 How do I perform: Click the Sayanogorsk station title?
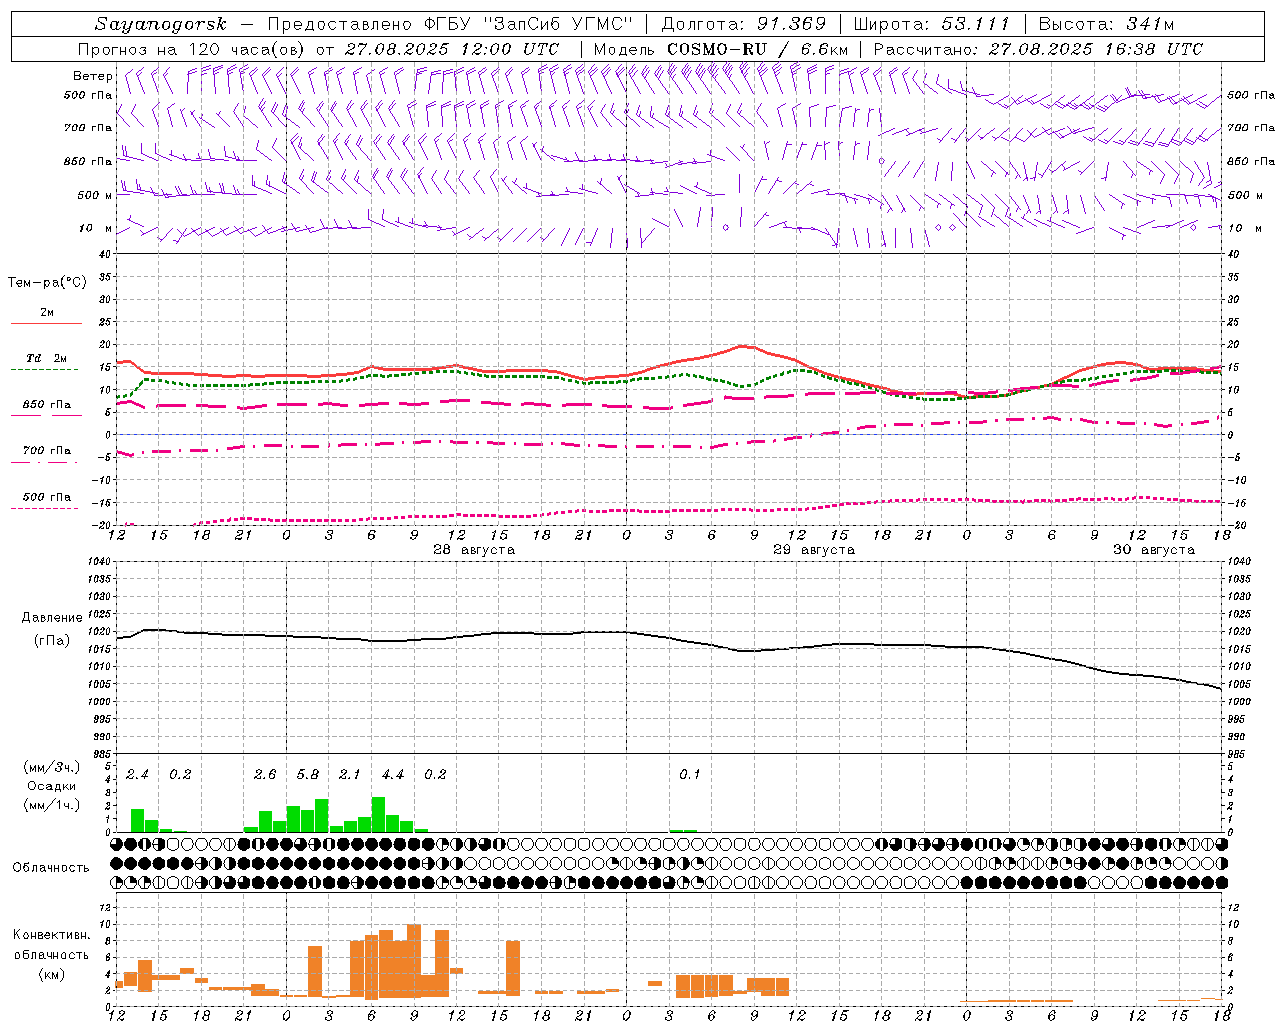[x=161, y=24]
